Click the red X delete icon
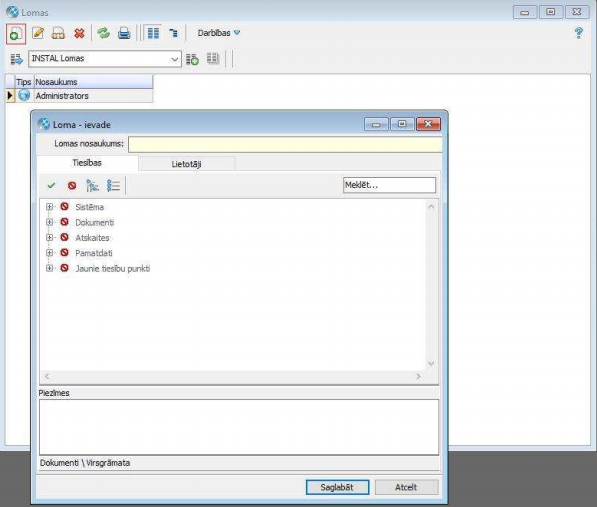This screenshot has height=507, width=597. [x=79, y=33]
